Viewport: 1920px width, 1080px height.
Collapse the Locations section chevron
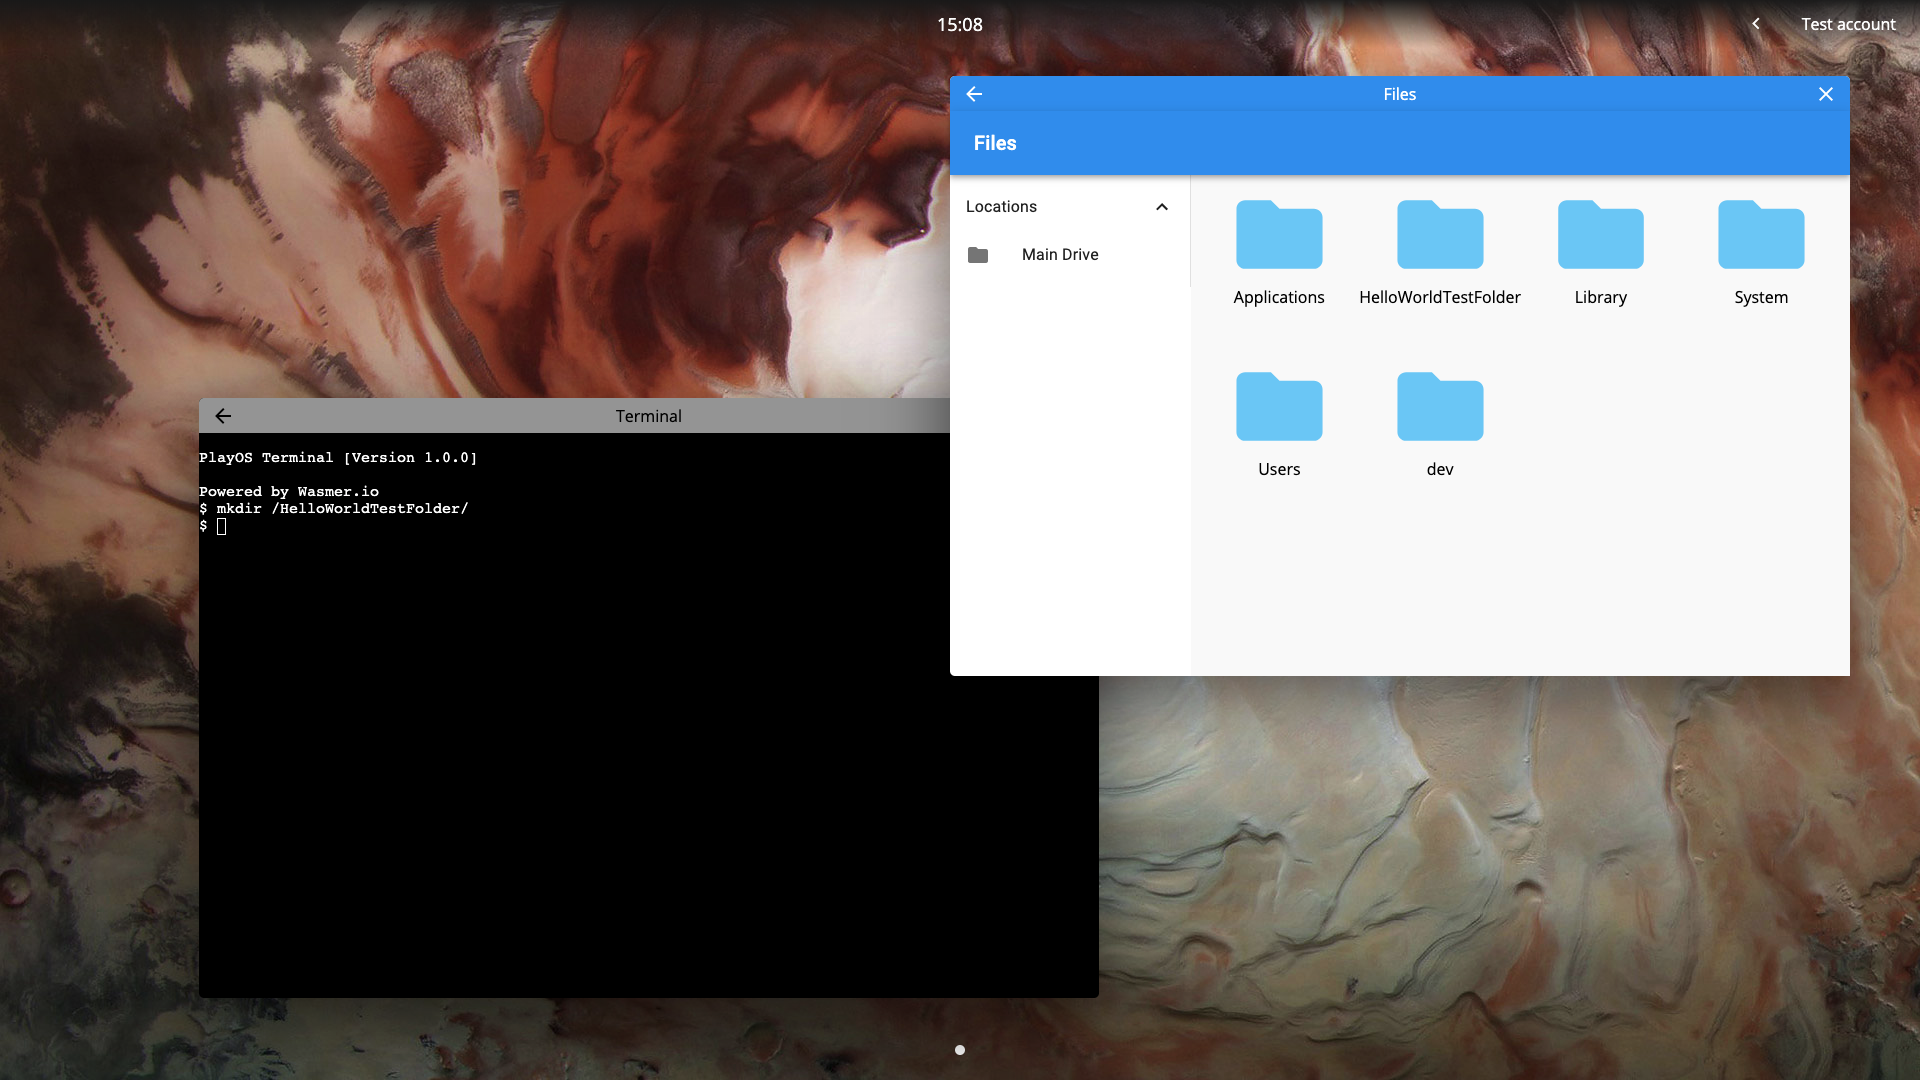(x=1161, y=207)
